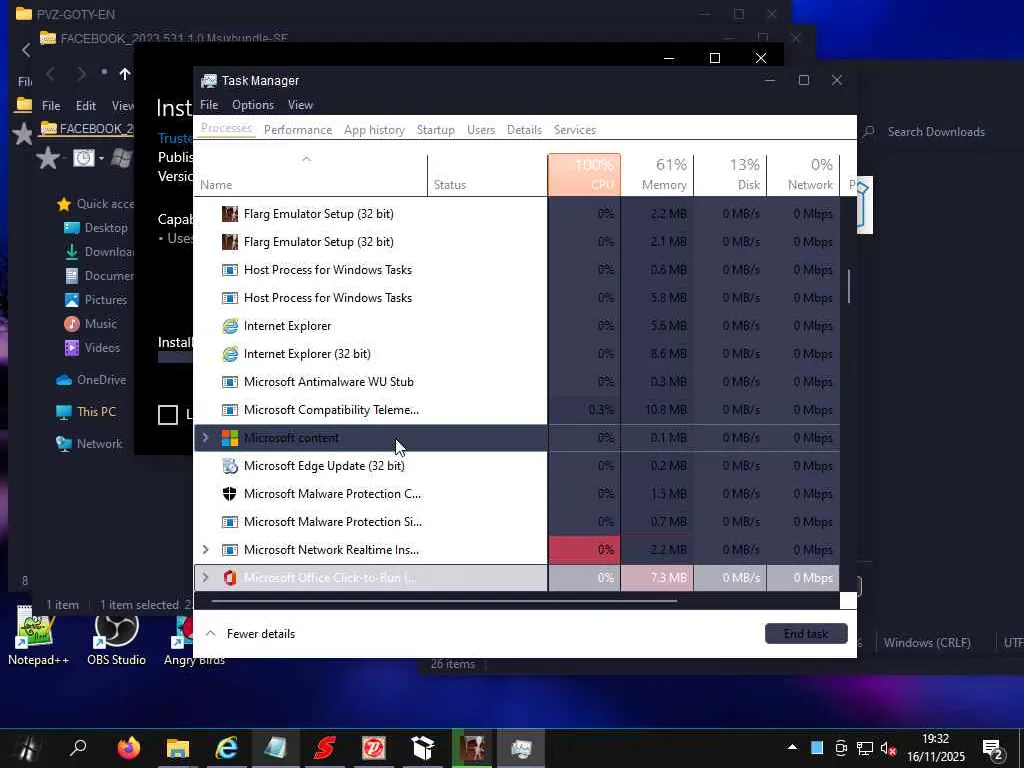Click the Status column header

488,175
